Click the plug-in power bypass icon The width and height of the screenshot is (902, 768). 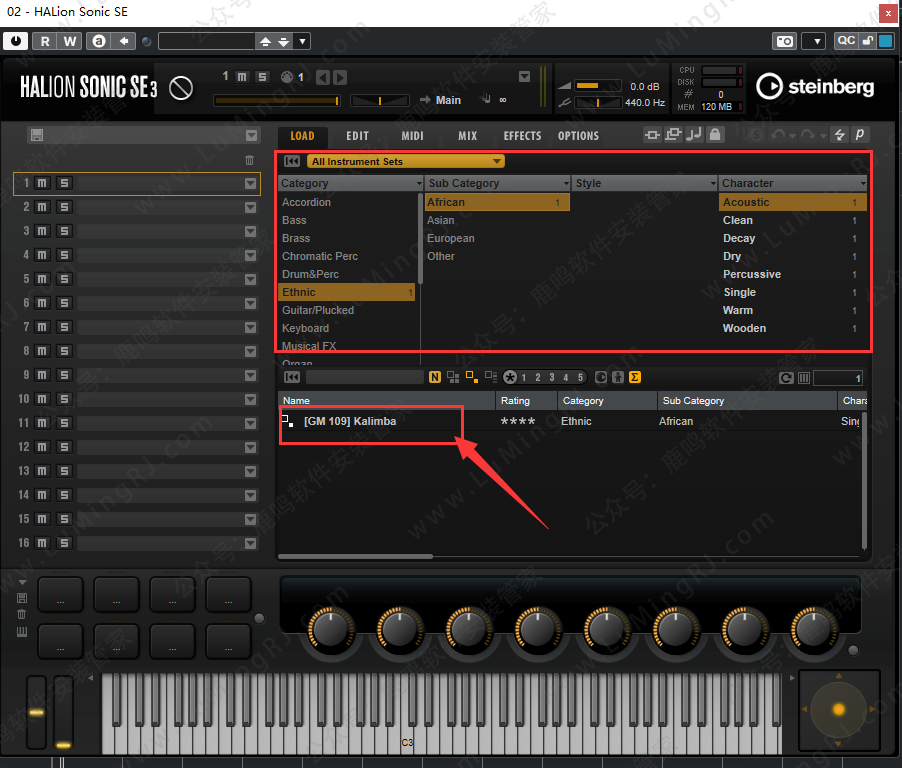pyautogui.click(x=16, y=41)
